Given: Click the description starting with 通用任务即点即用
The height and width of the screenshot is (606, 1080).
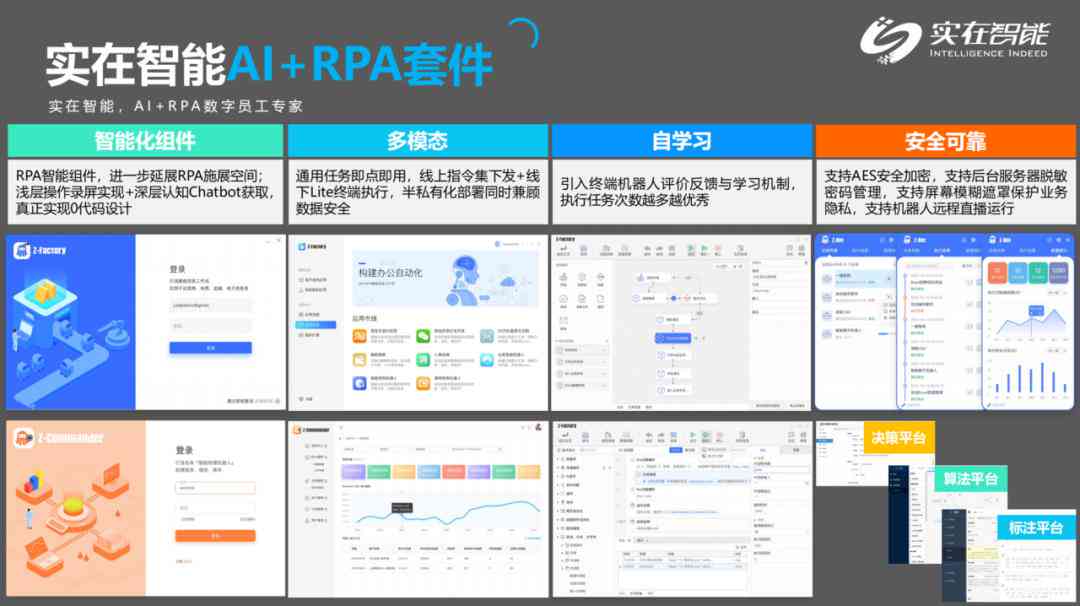Looking at the screenshot, I should [417, 192].
